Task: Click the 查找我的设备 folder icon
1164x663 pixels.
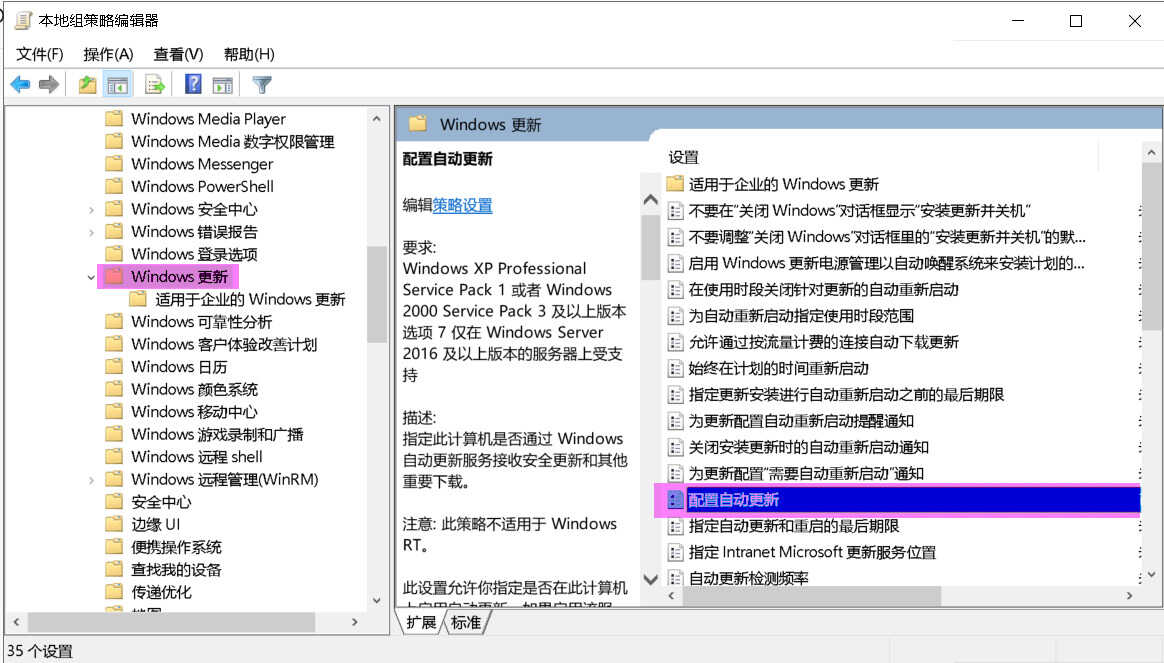Action: [x=114, y=569]
